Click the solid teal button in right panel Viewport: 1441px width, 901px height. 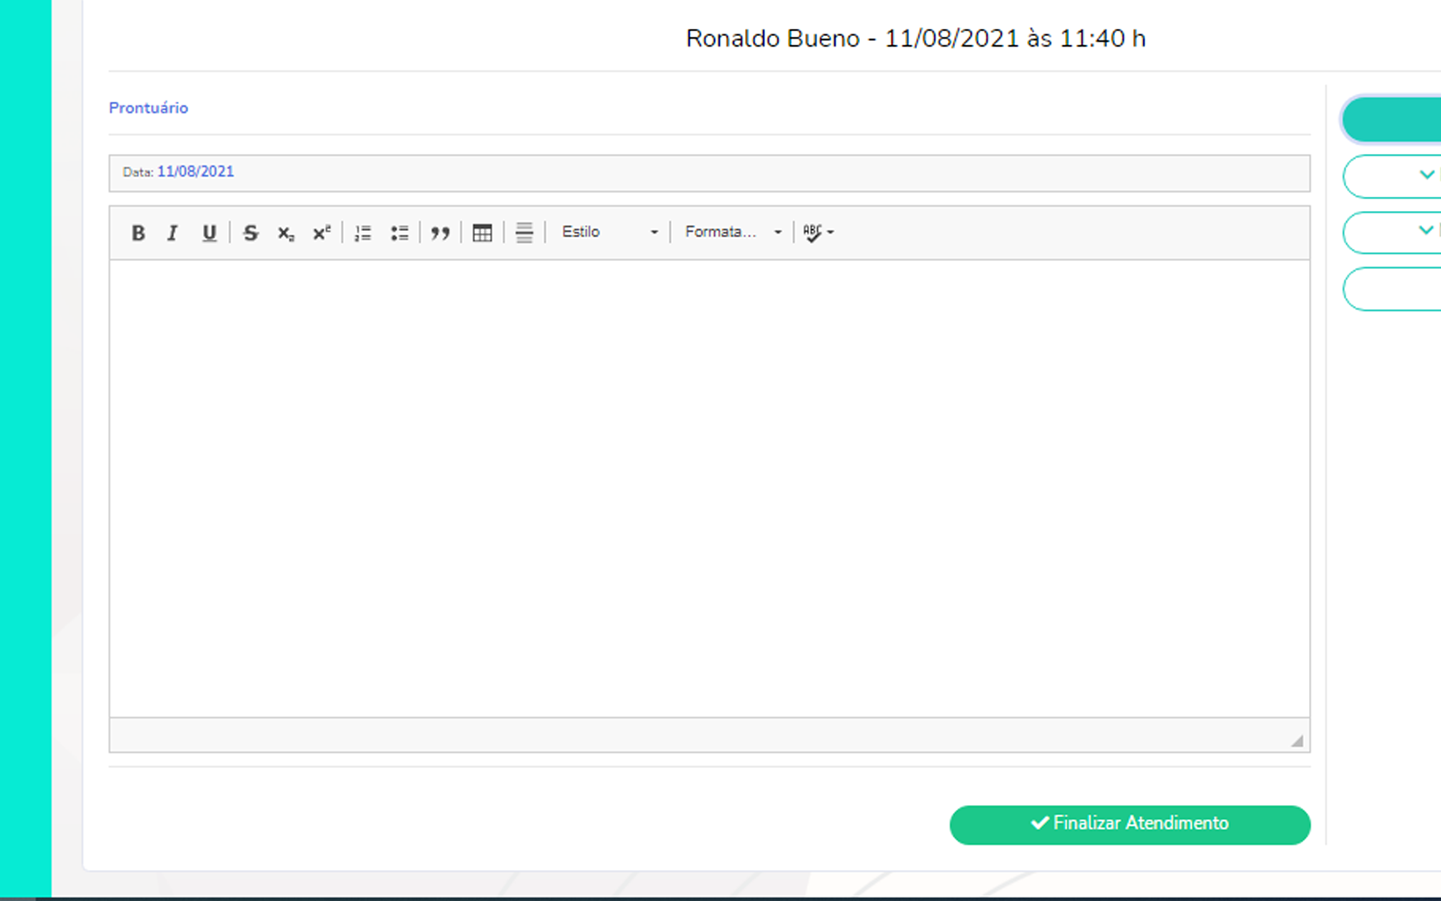(1392, 120)
